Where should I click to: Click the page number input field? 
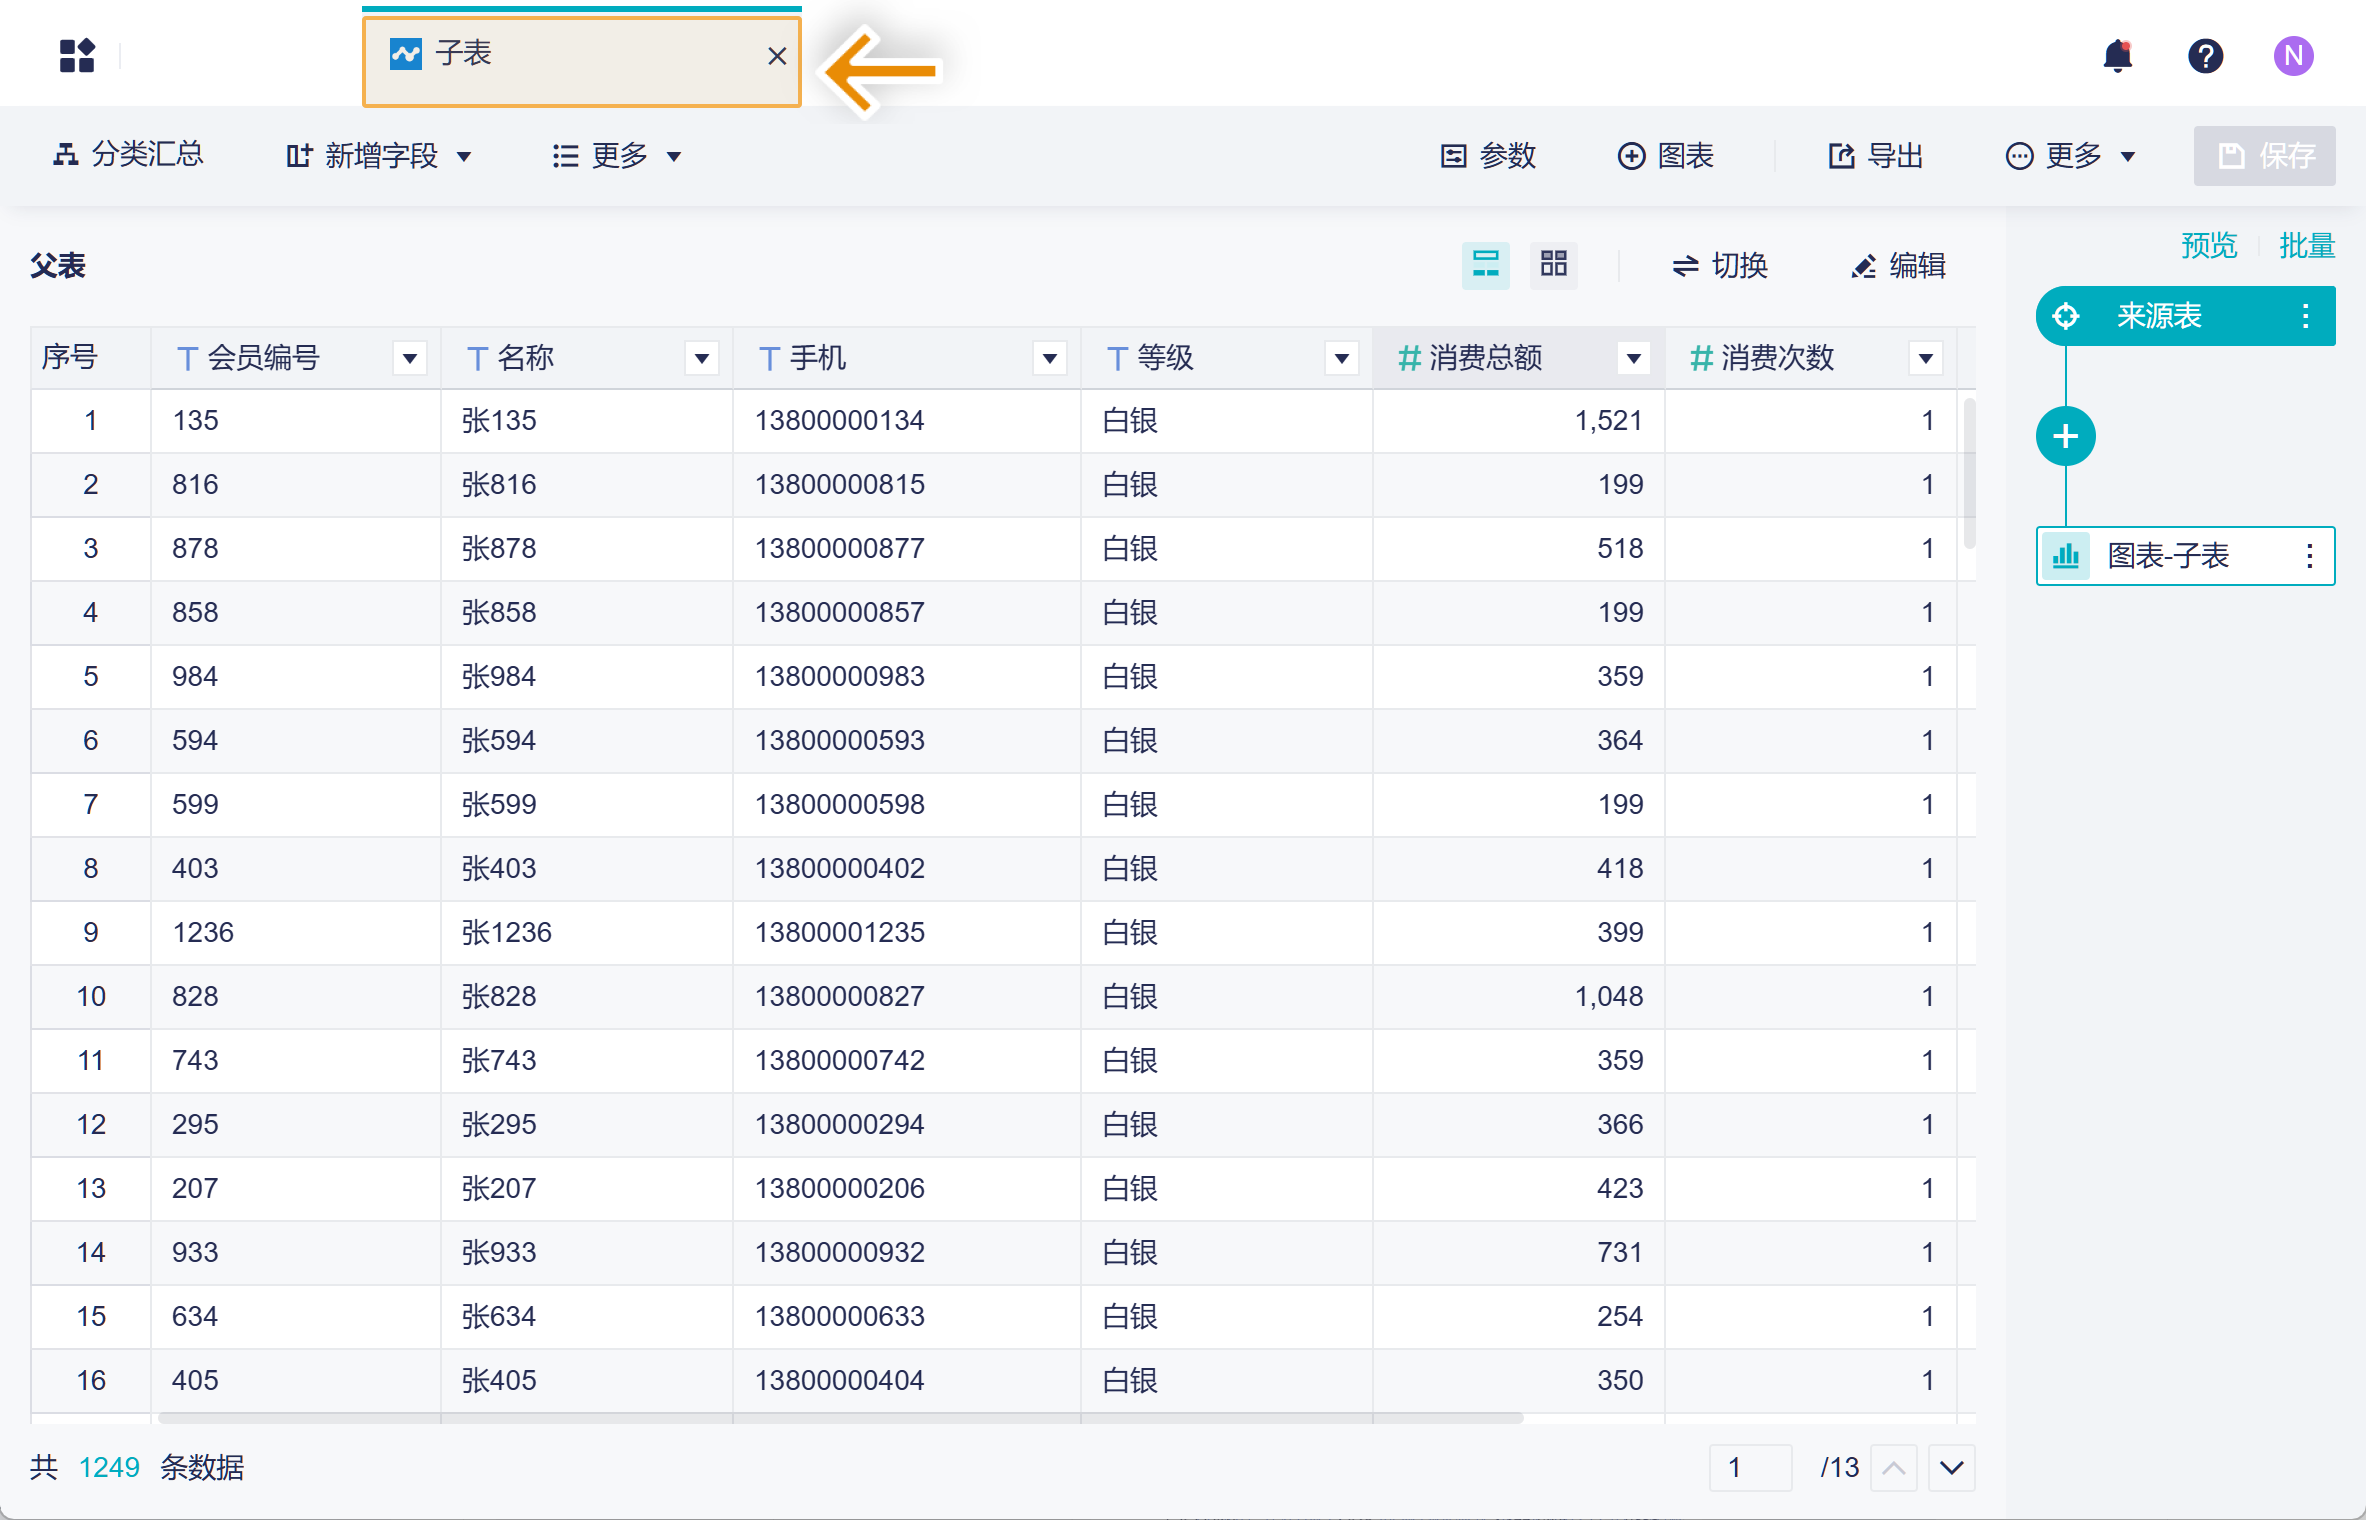(x=1750, y=1467)
